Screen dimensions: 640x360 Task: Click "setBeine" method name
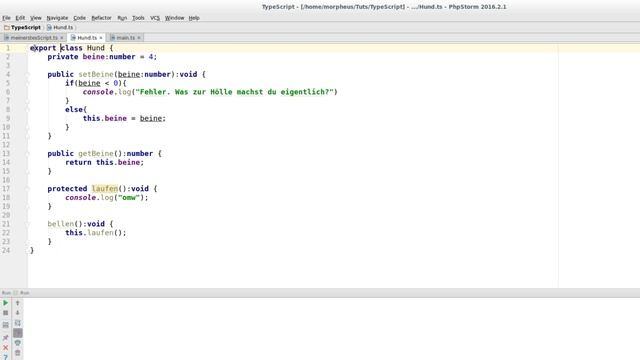pyautogui.click(x=96, y=74)
